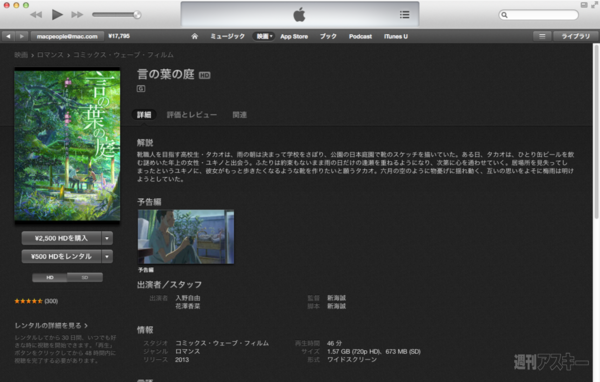The width and height of the screenshot is (600, 382).
Task: Click the 2013 release year
Action: (182, 360)
